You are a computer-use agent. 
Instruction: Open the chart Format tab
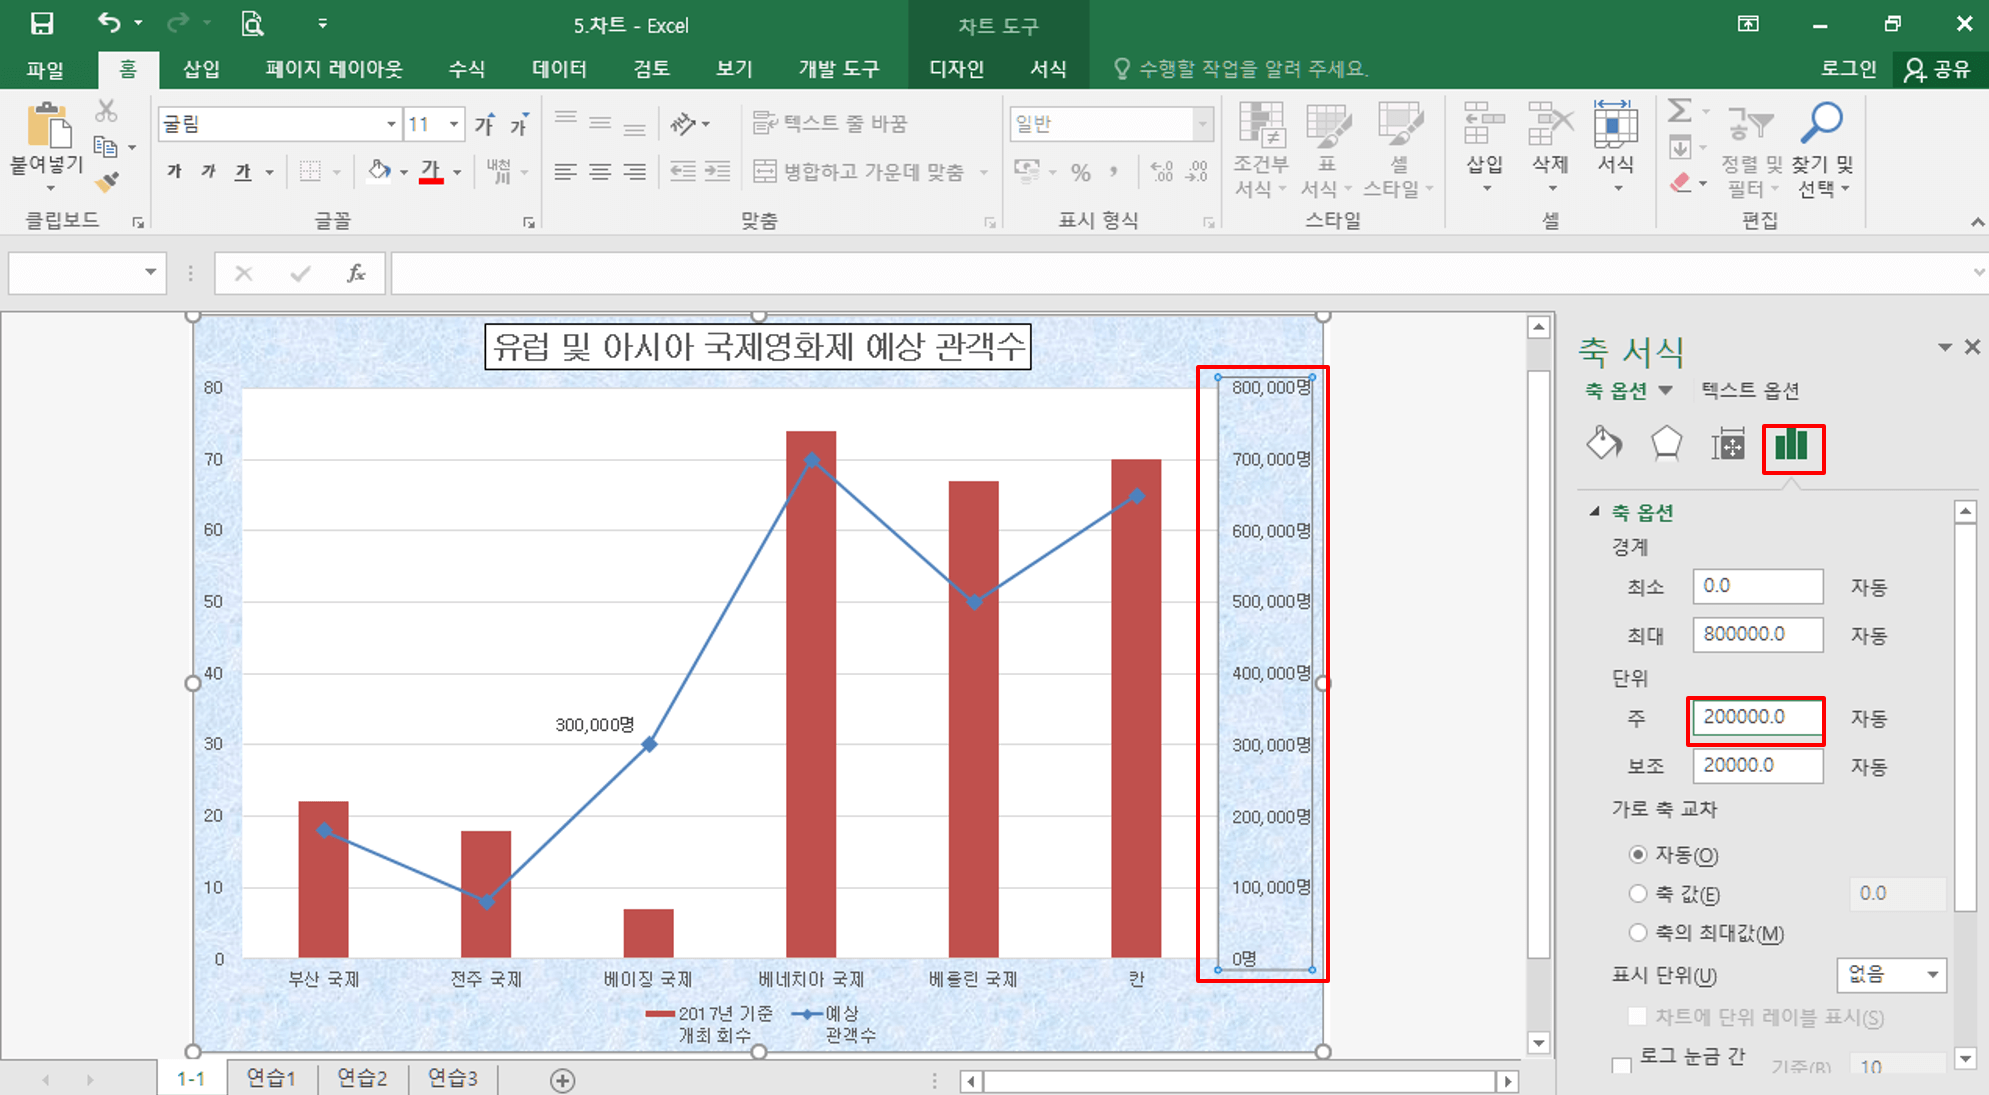(1048, 69)
